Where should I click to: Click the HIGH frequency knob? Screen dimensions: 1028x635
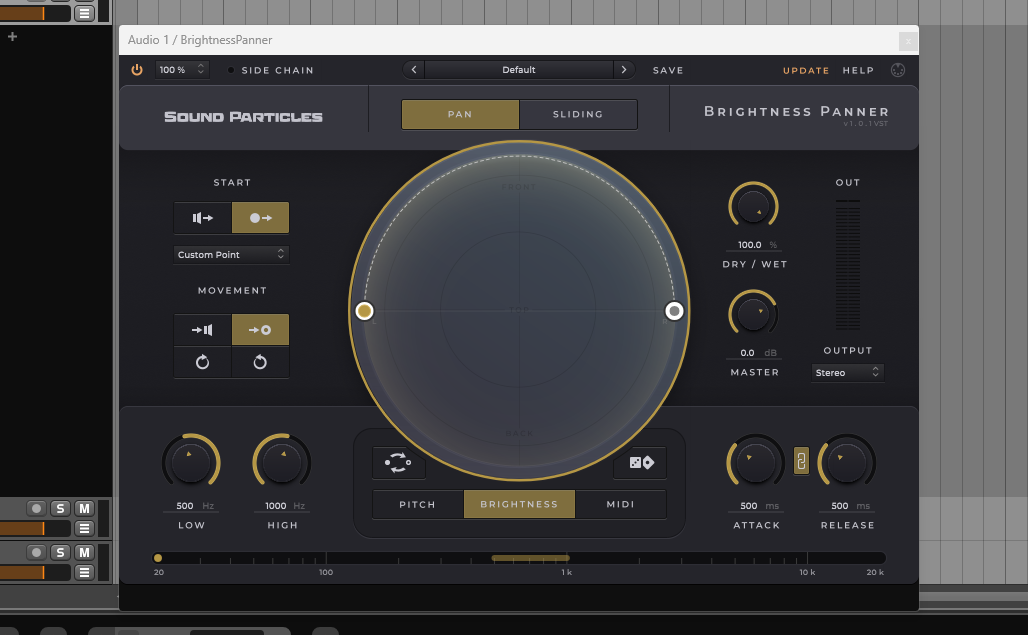pyautogui.click(x=282, y=462)
